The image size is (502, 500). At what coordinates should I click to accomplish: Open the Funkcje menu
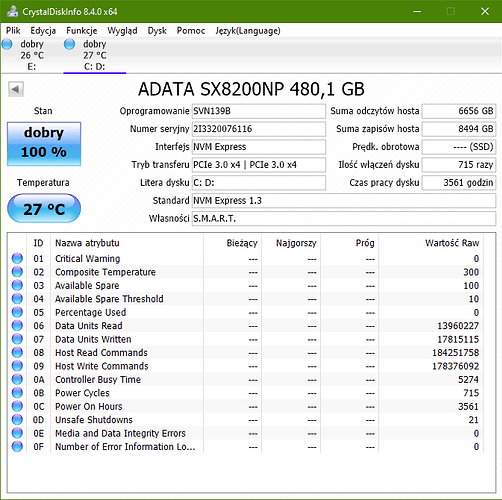click(82, 31)
